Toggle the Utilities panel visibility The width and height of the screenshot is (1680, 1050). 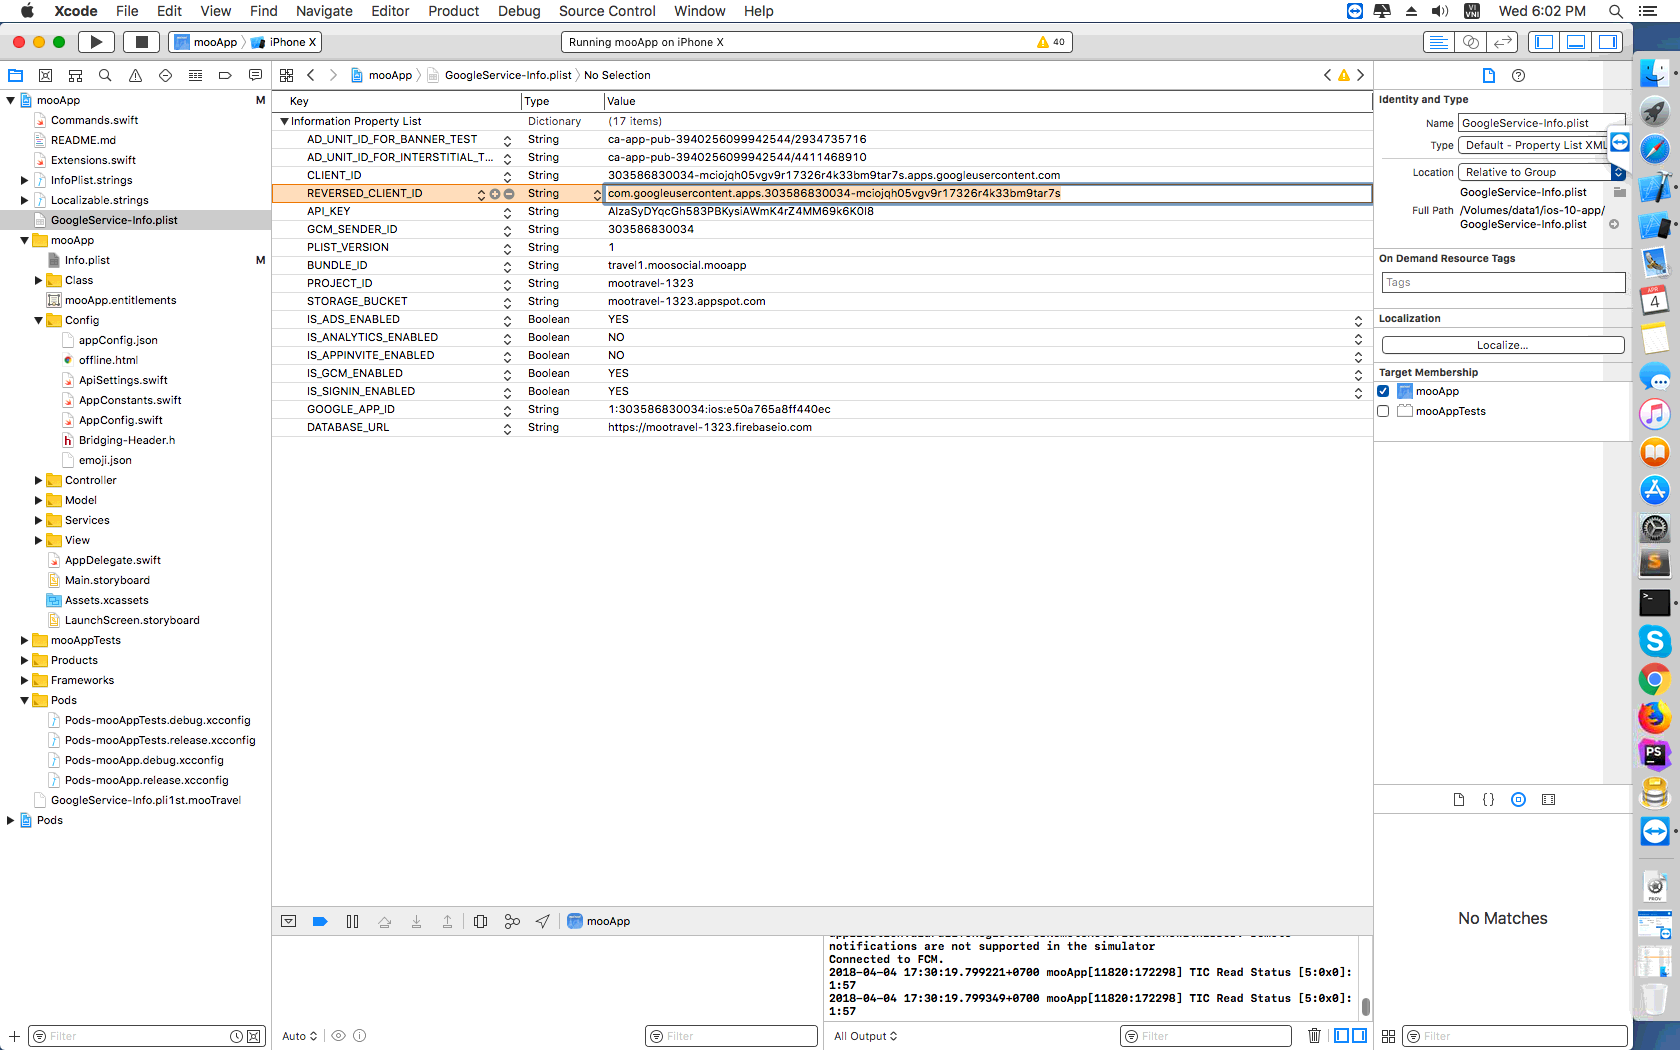(x=1608, y=42)
